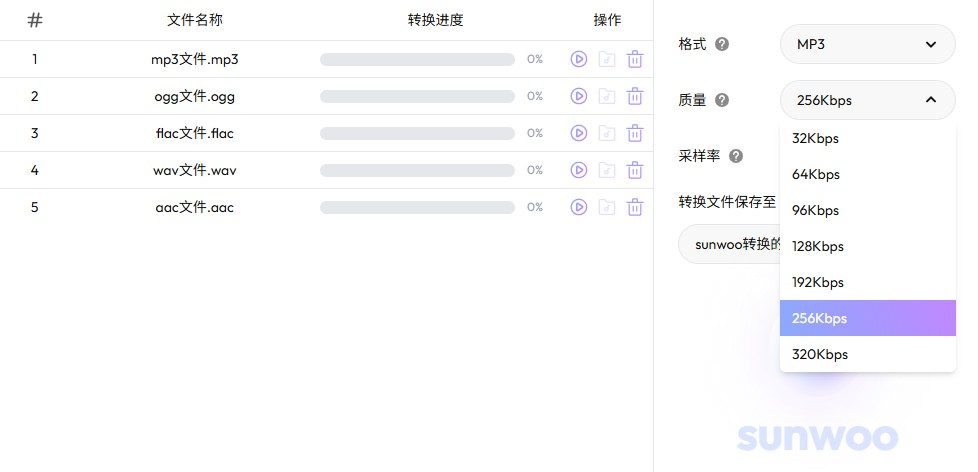The image size is (978, 472).
Task: Click the help icon beside 格式
Action: tap(722, 44)
